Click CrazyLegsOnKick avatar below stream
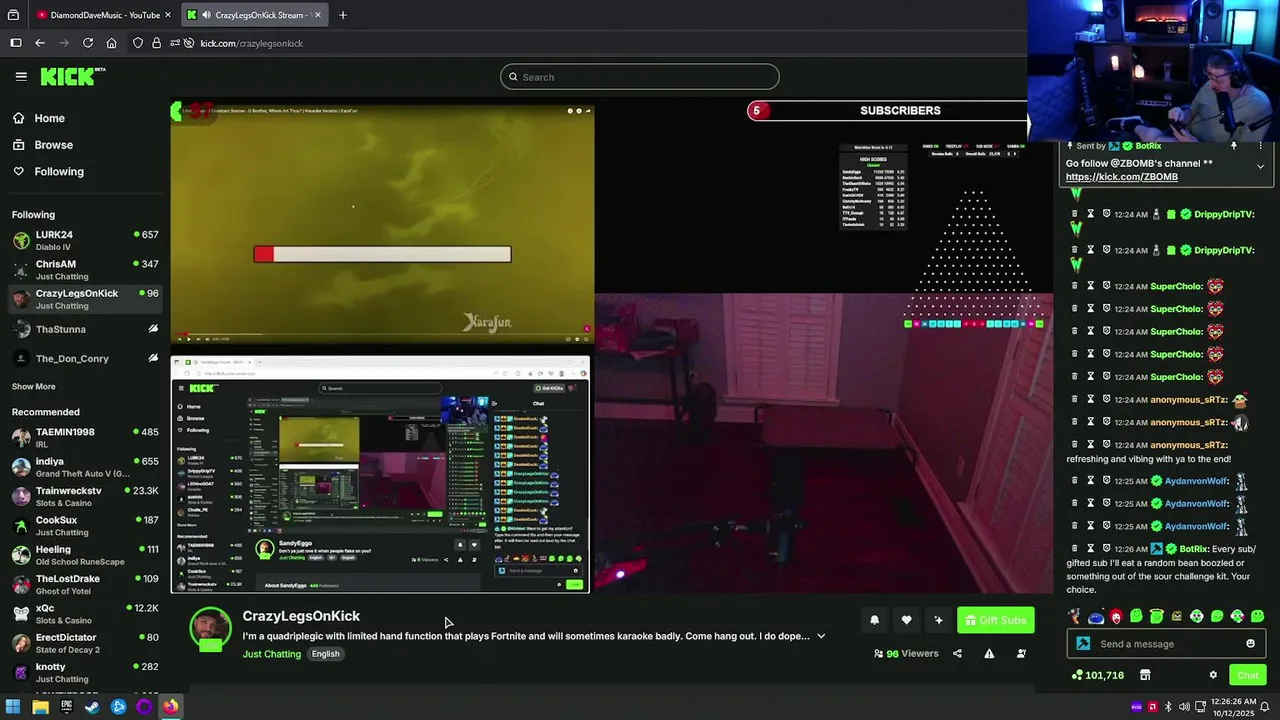 click(210, 629)
